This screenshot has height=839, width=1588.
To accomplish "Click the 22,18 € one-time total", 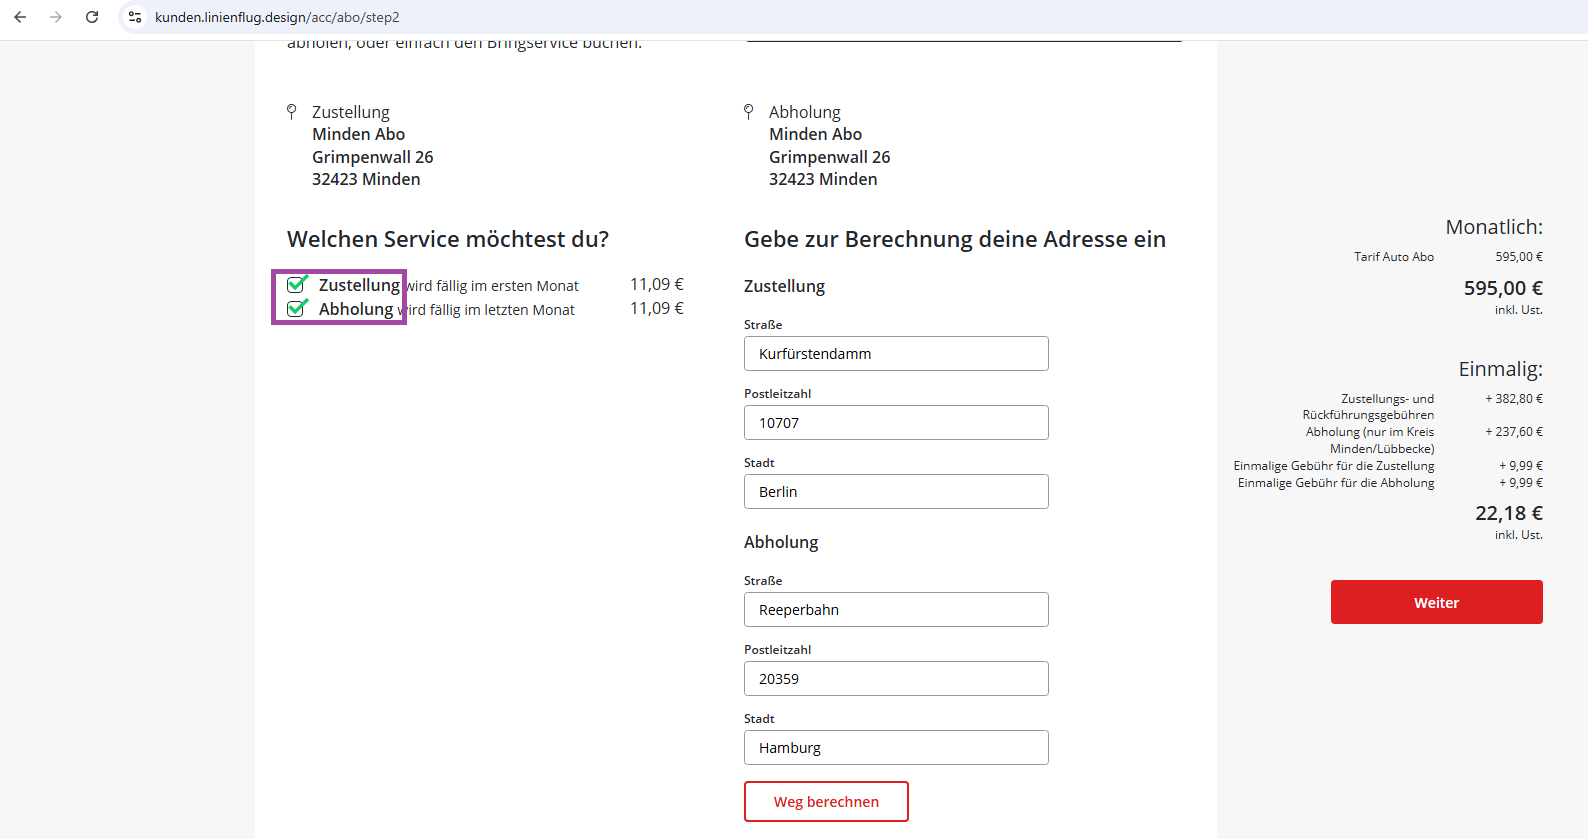I will [1508, 513].
